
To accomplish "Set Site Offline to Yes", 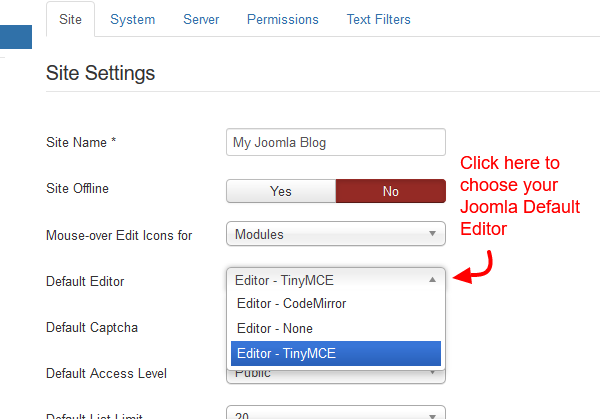I will (281, 191).
